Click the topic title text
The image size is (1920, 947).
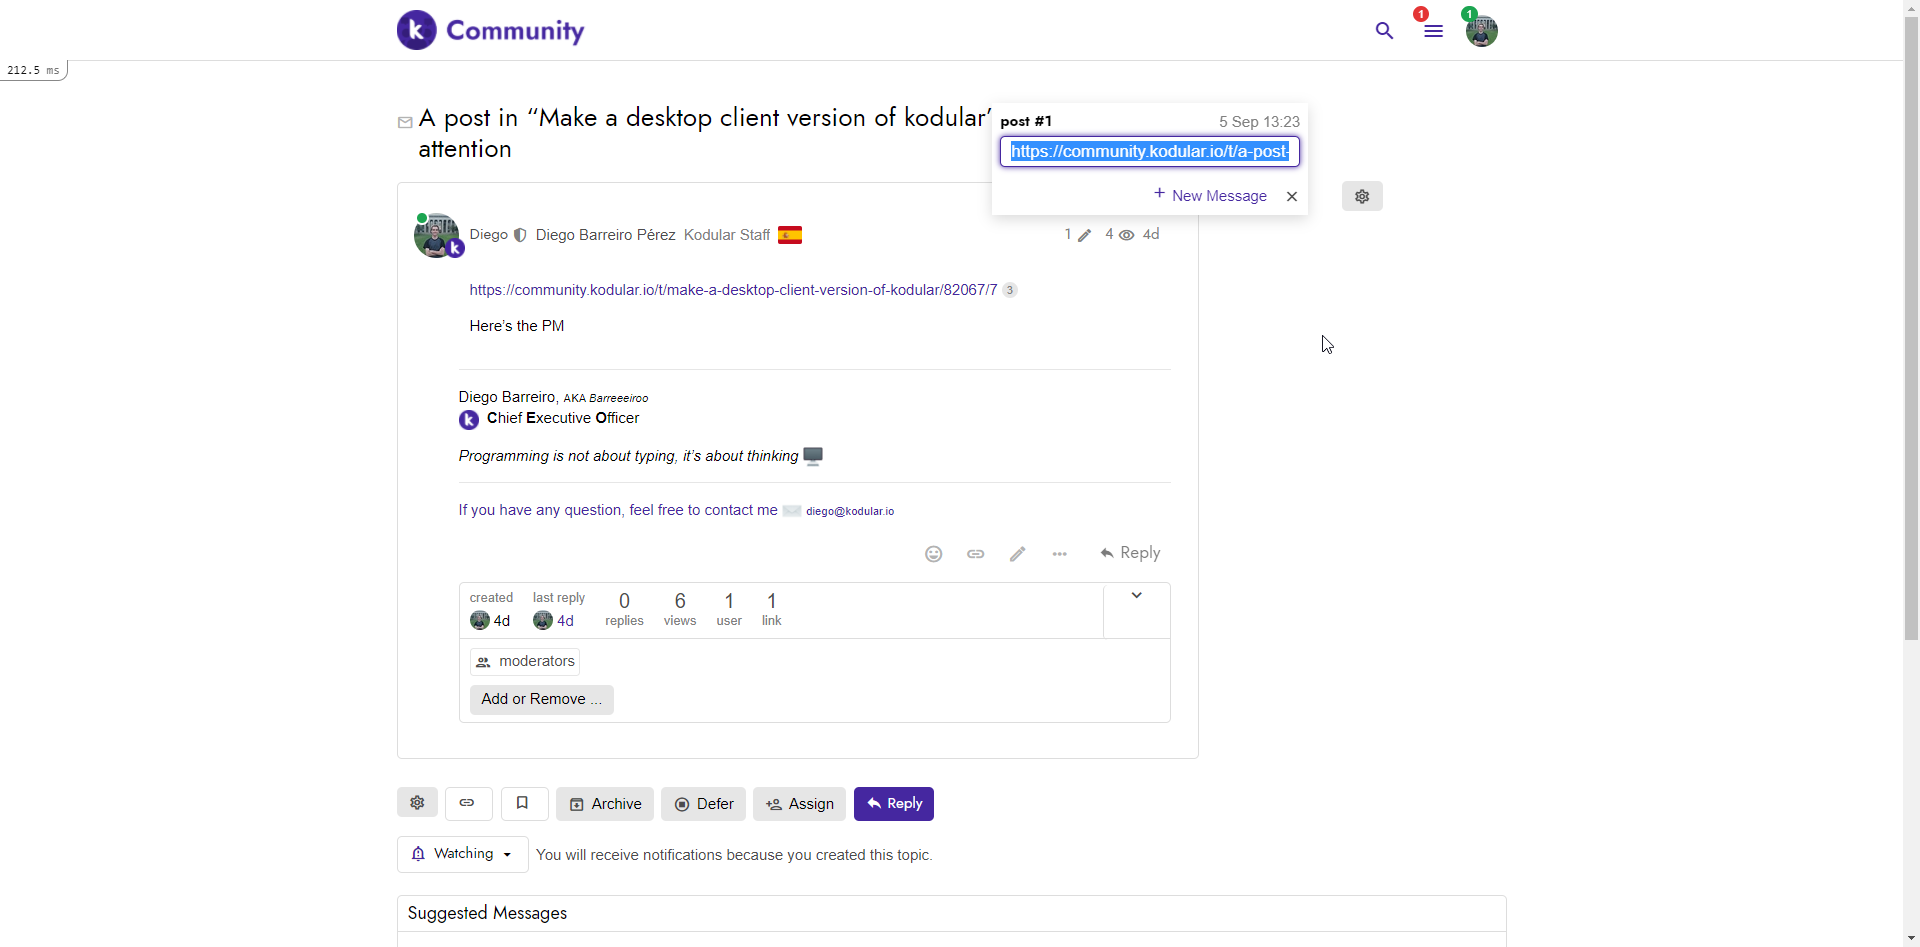pyautogui.click(x=704, y=133)
